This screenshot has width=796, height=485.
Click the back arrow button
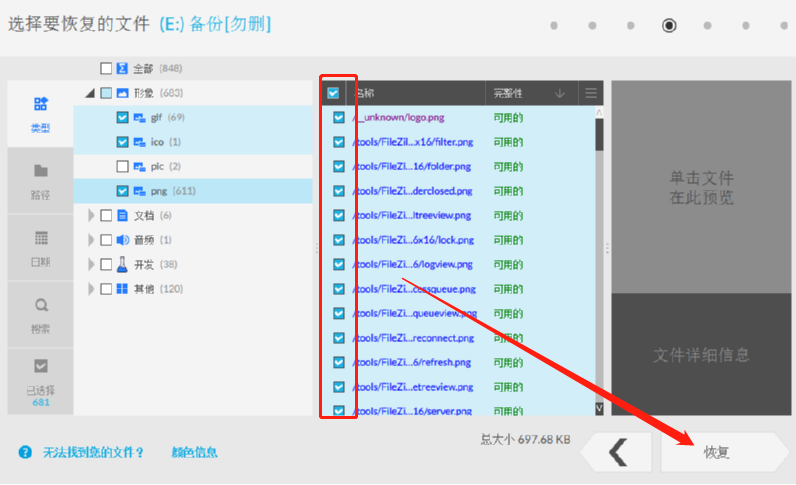(x=616, y=452)
